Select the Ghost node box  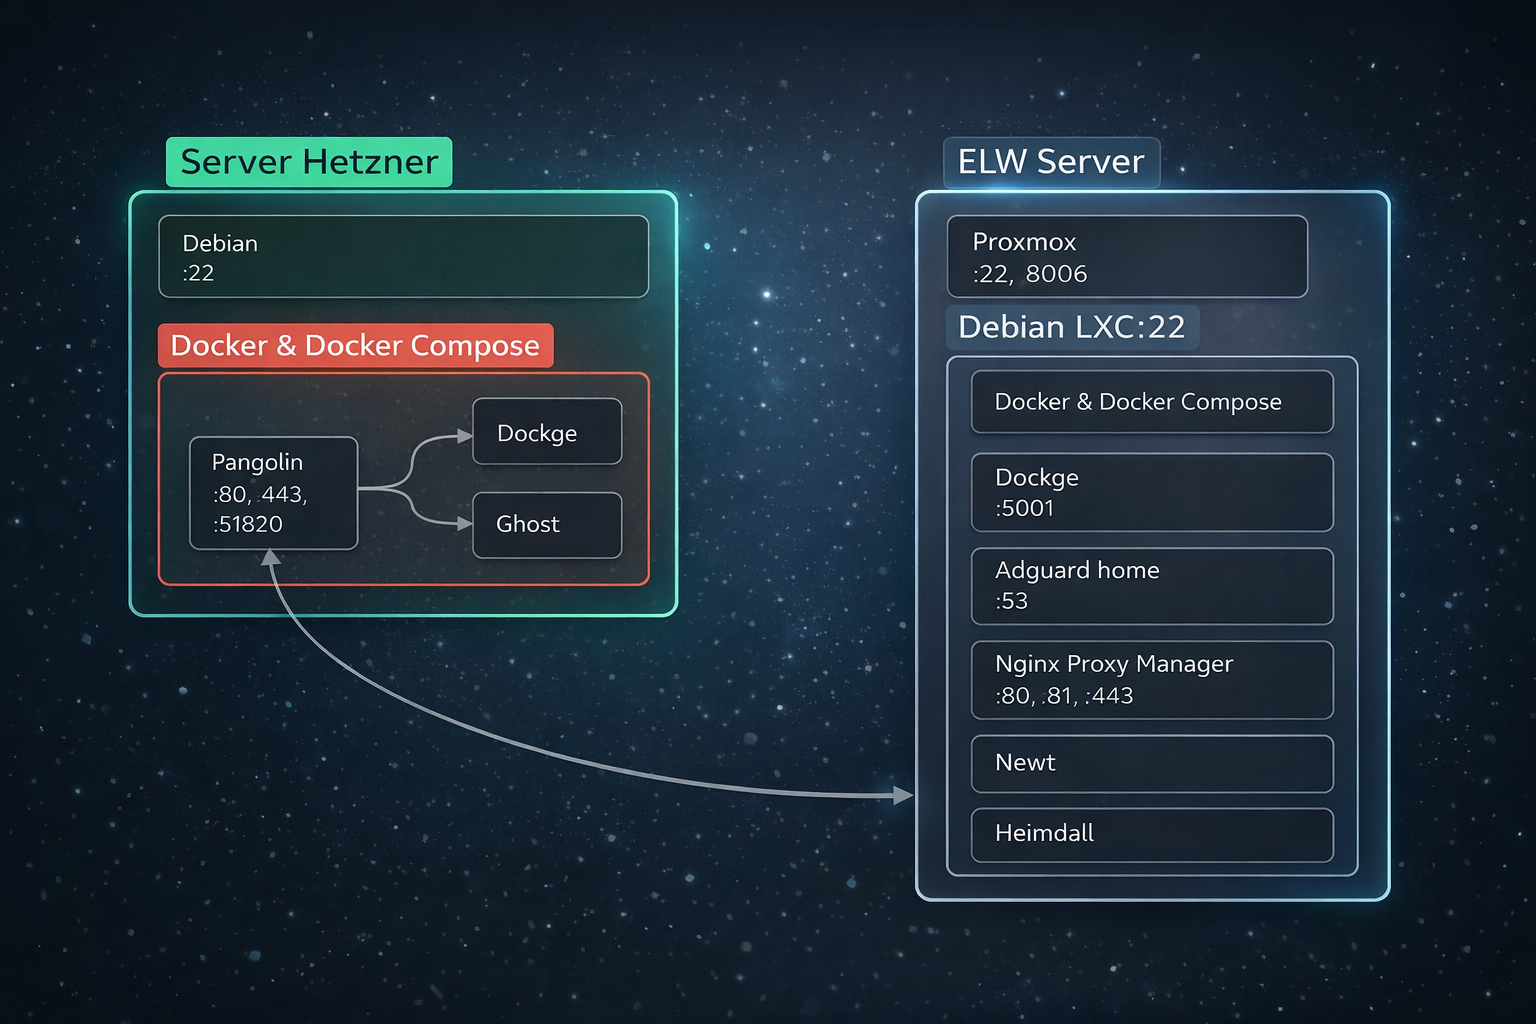(546, 525)
